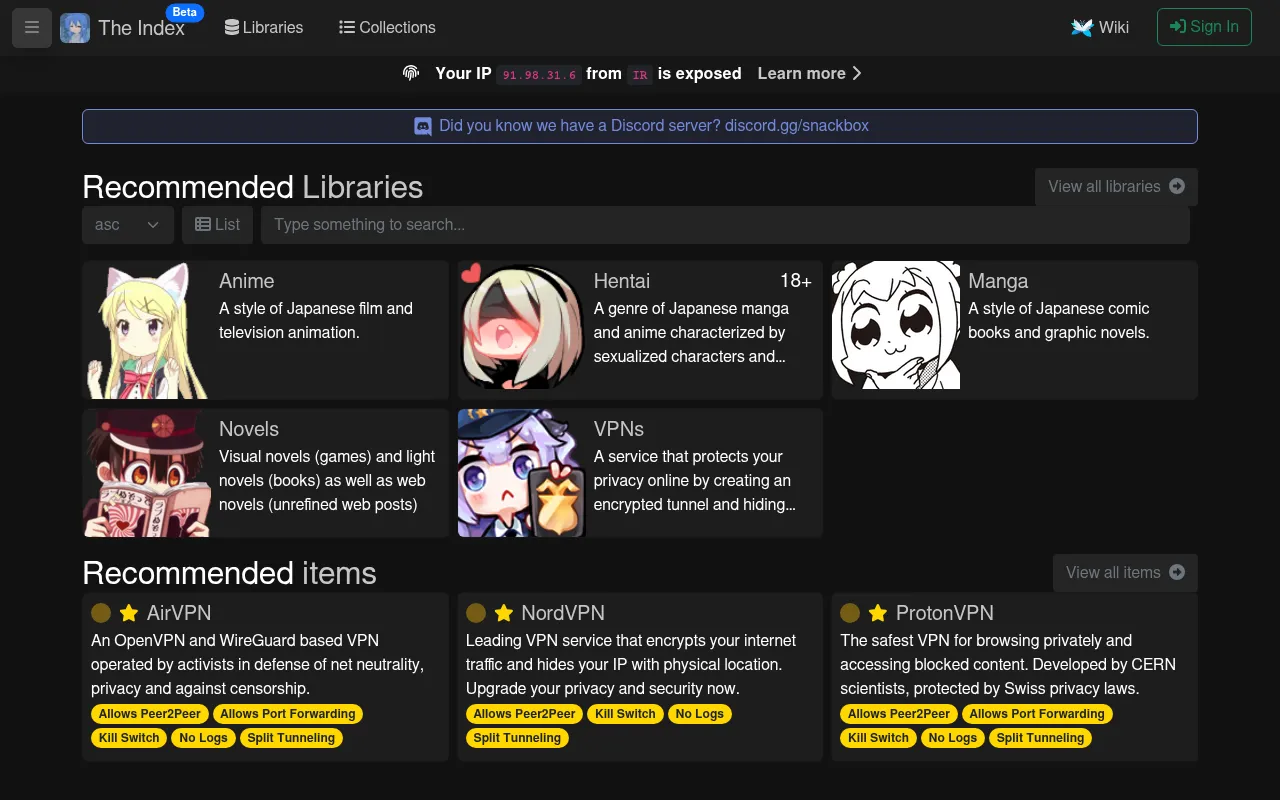Click the arrow icon in View all libraries
The width and height of the screenshot is (1280, 800).
[x=1177, y=186]
